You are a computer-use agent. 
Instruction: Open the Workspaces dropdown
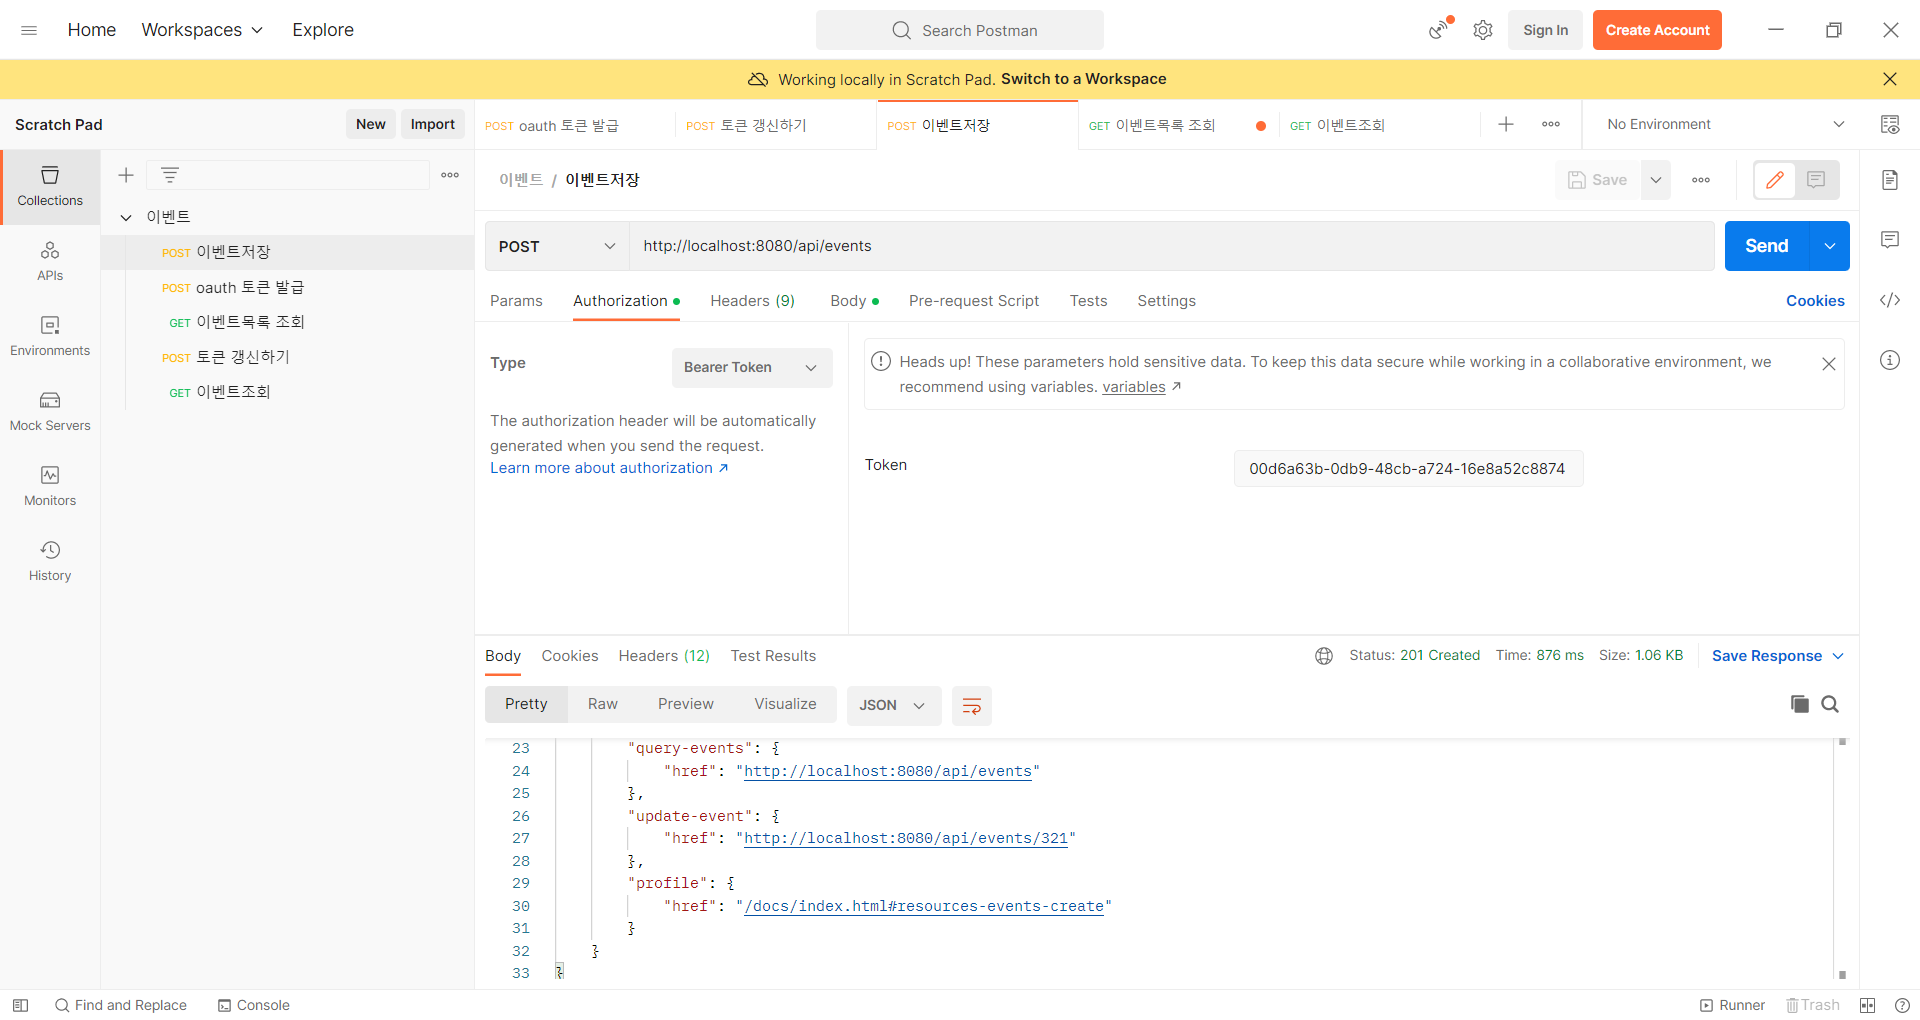pos(202,30)
